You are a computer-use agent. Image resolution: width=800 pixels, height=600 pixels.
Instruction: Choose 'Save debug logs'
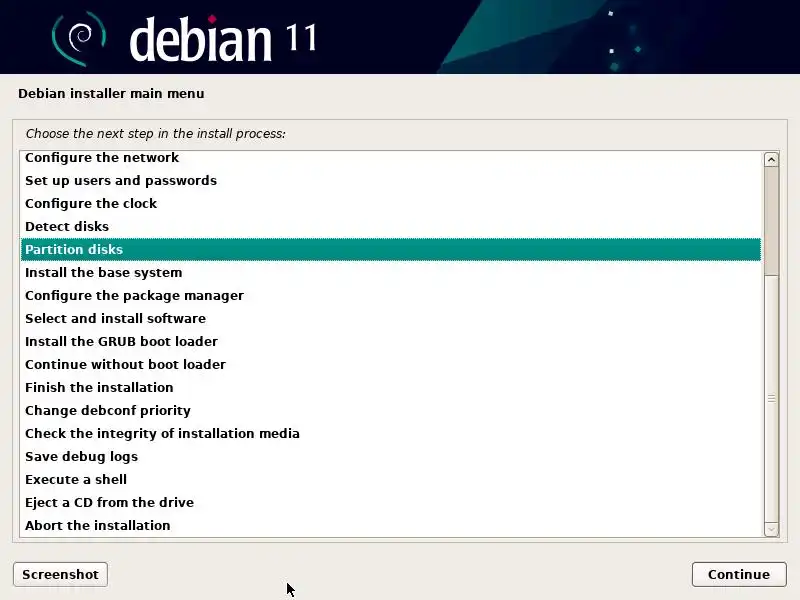pos(391,456)
